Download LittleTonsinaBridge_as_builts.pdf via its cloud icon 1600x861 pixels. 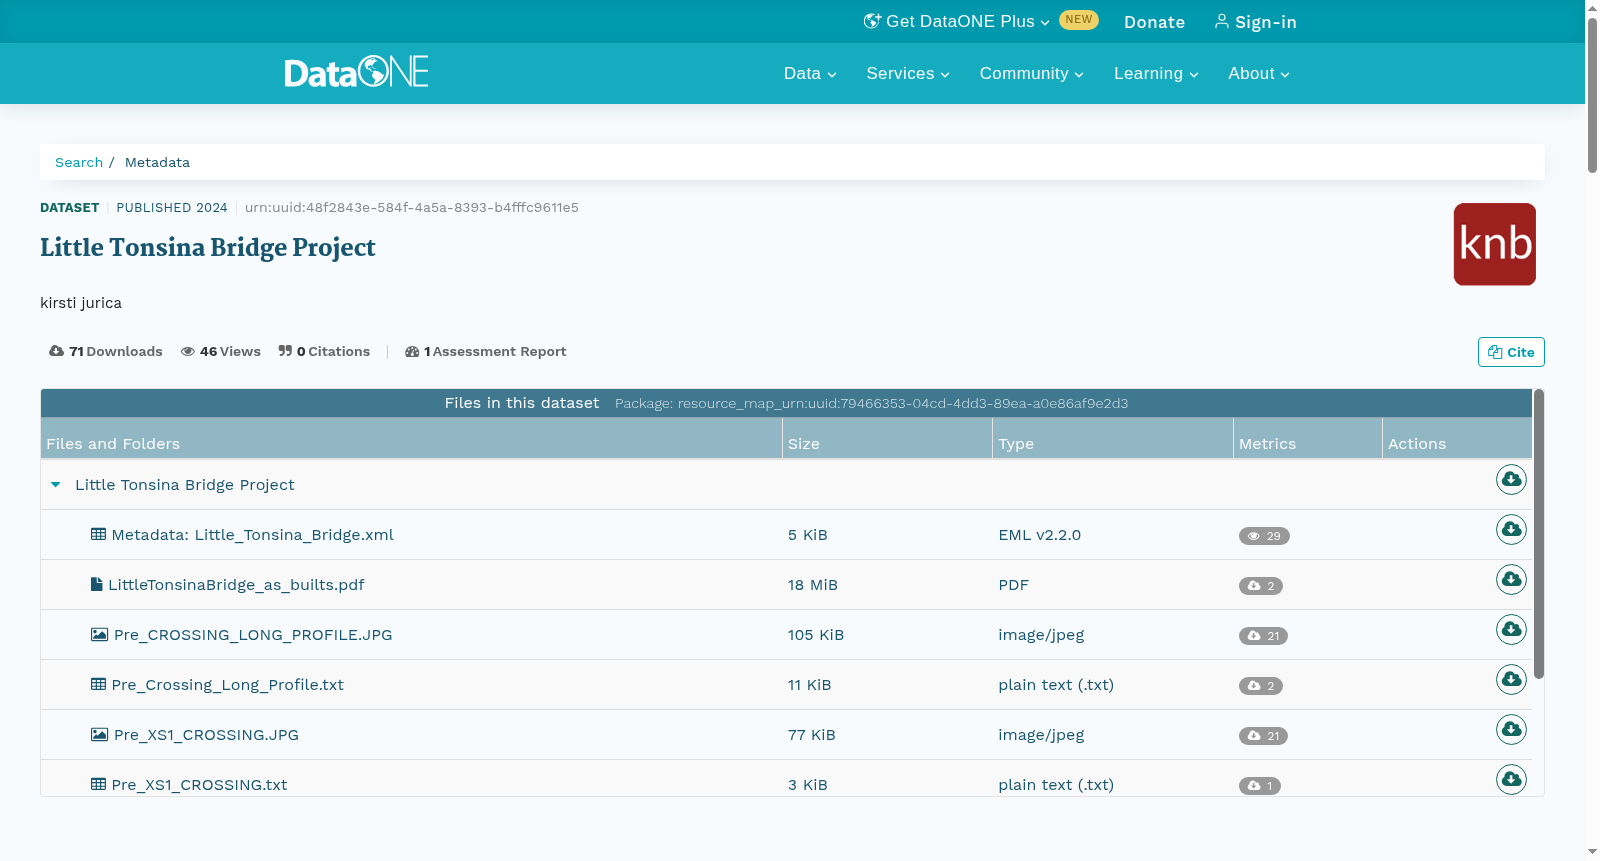1511,580
